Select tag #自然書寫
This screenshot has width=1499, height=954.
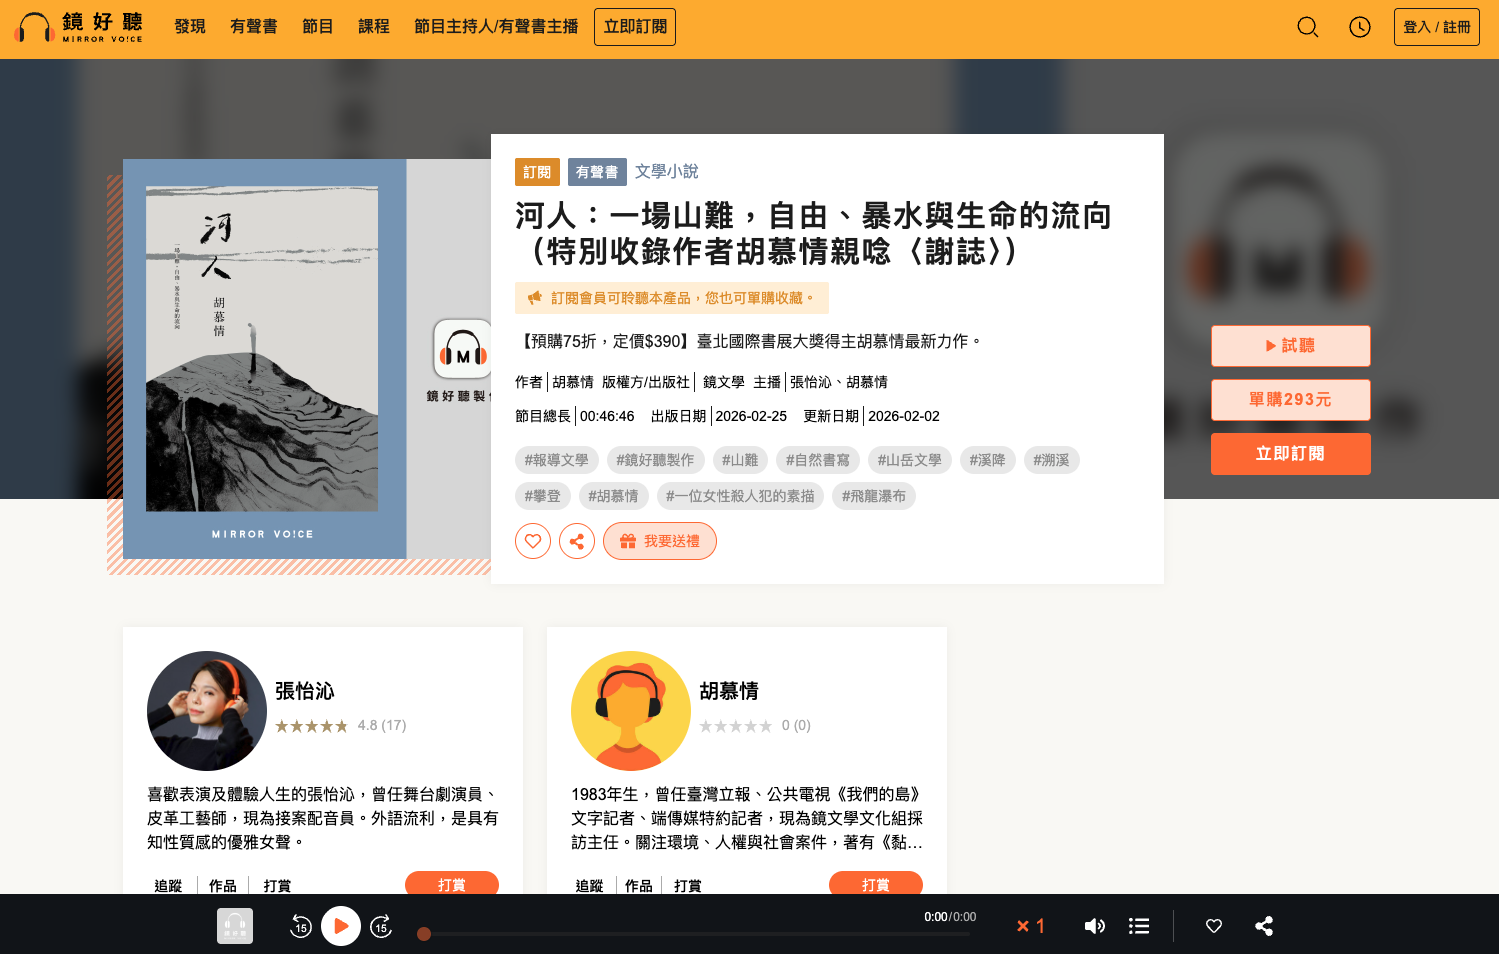[x=818, y=460]
